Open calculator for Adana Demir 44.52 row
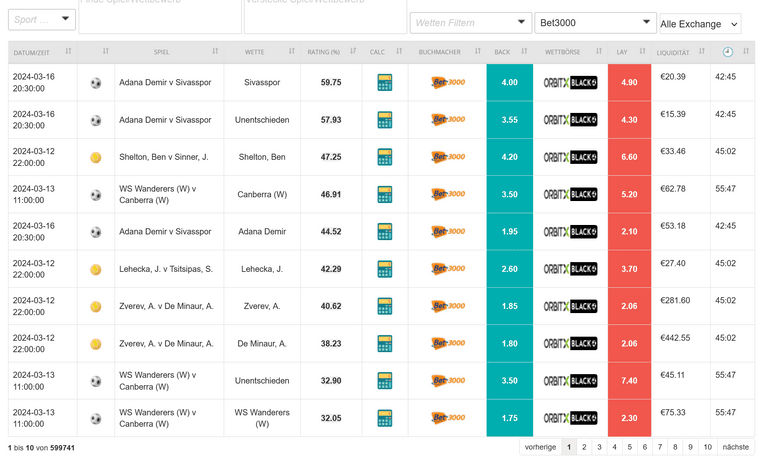 click(385, 232)
